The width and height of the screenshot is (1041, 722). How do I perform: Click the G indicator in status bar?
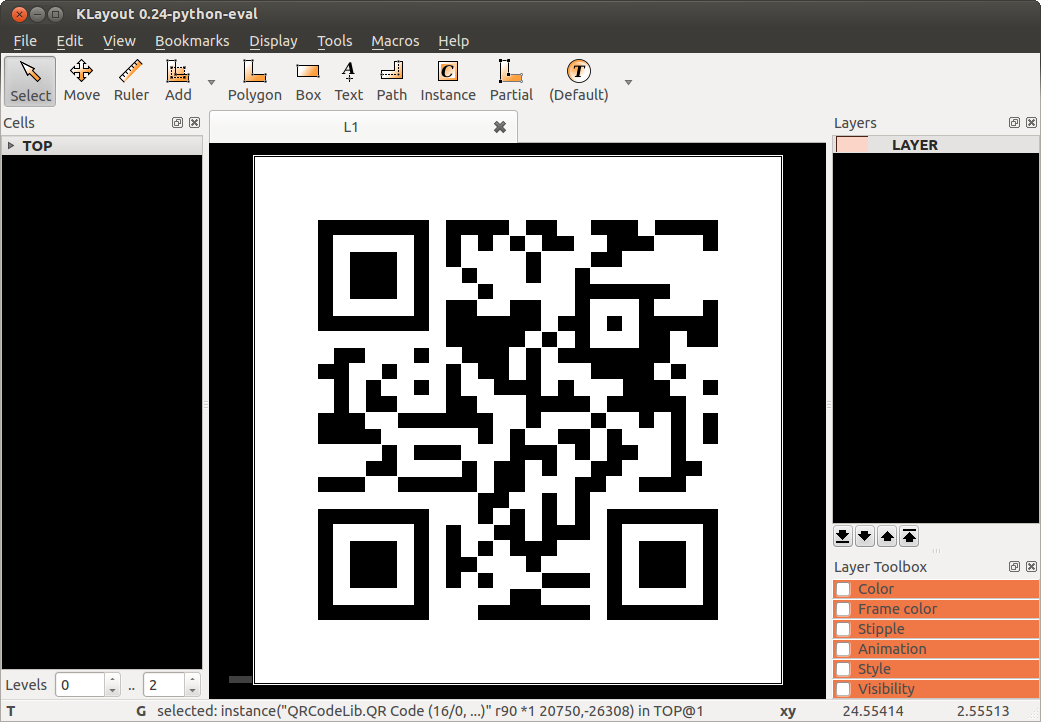141,711
